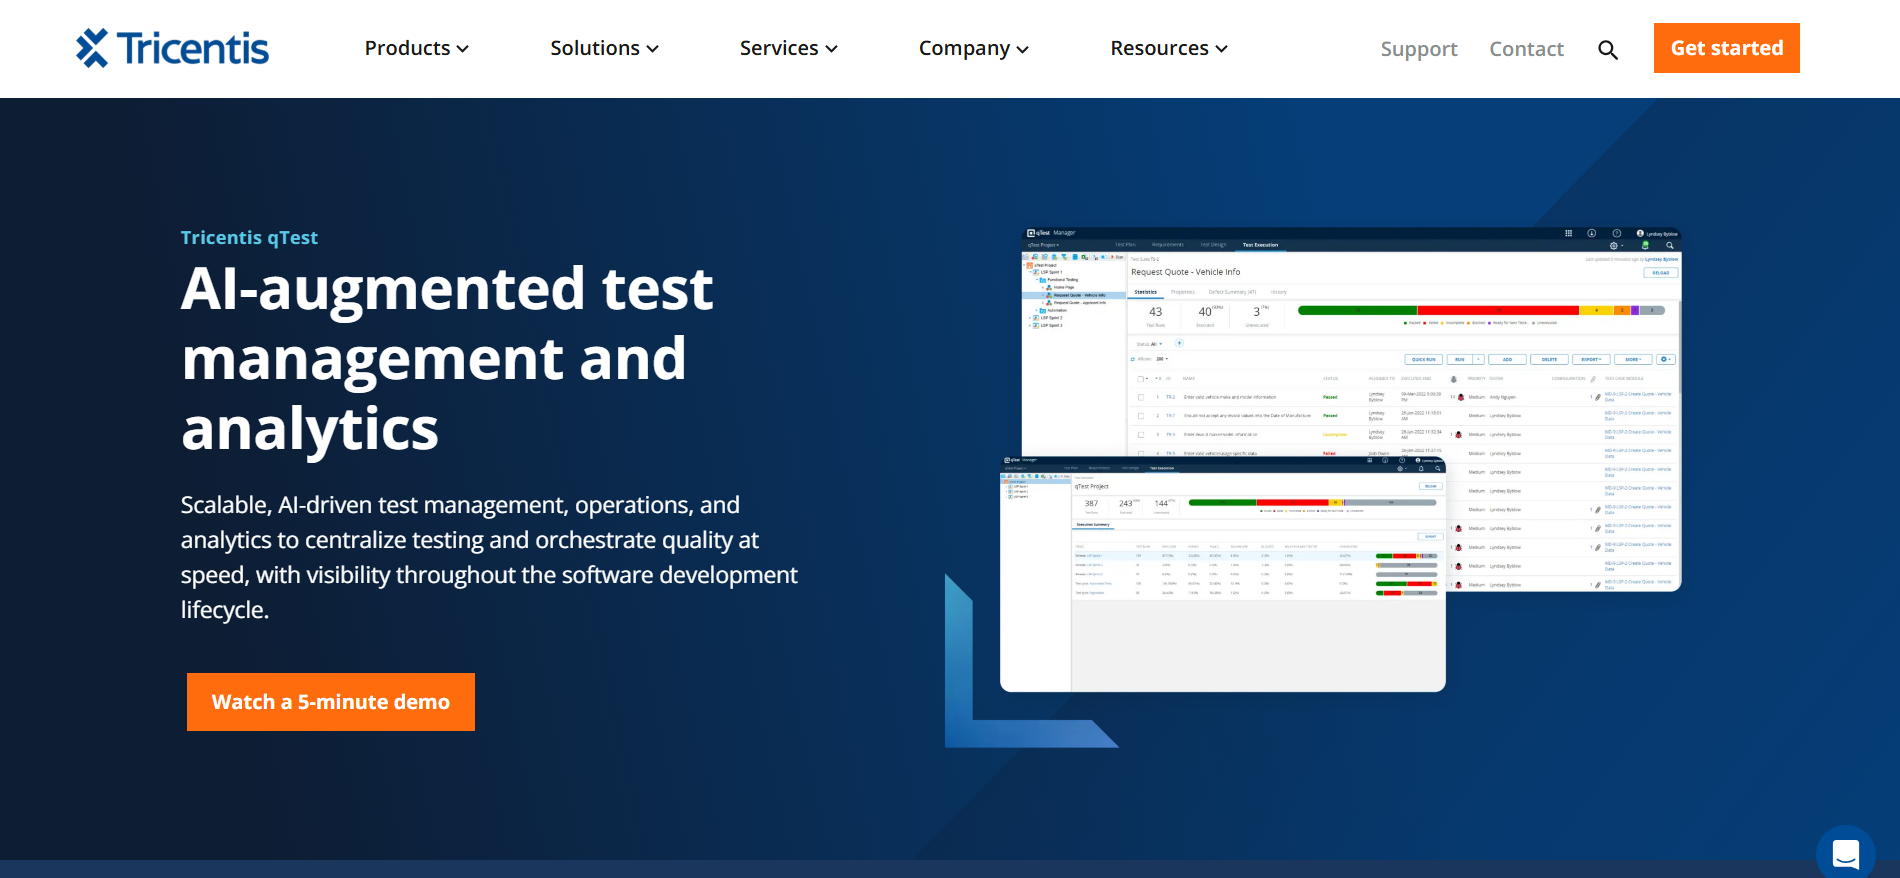Tick the select-all checkbox in test run table header
The height and width of the screenshot is (878, 1900).
click(x=1140, y=379)
